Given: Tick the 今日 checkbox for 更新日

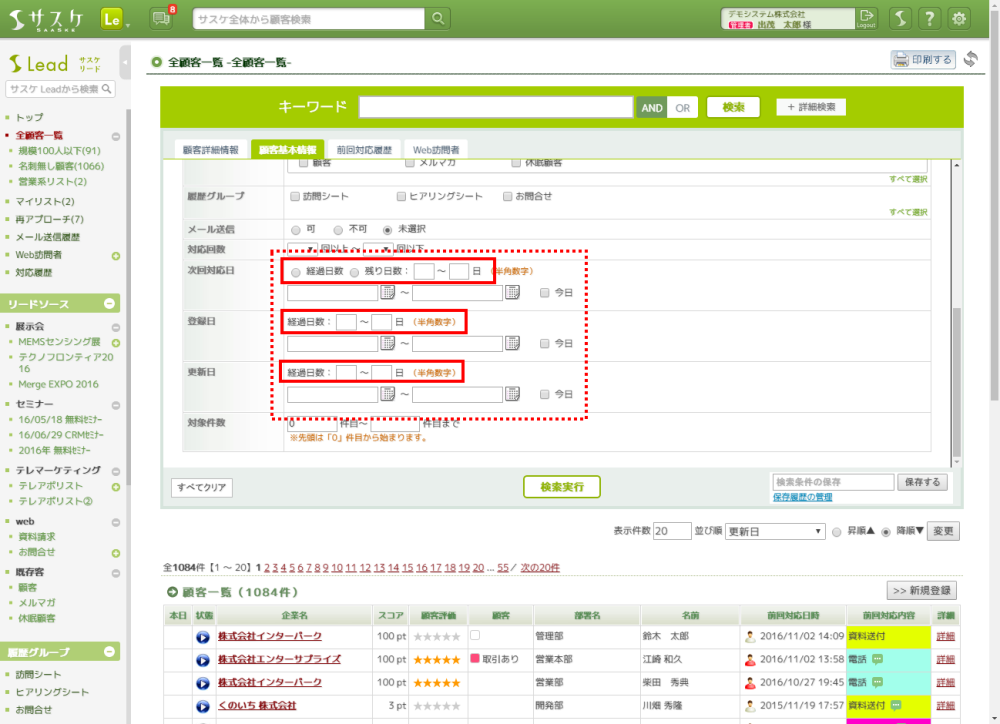Looking at the screenshot, I should [x=544, y=394].
